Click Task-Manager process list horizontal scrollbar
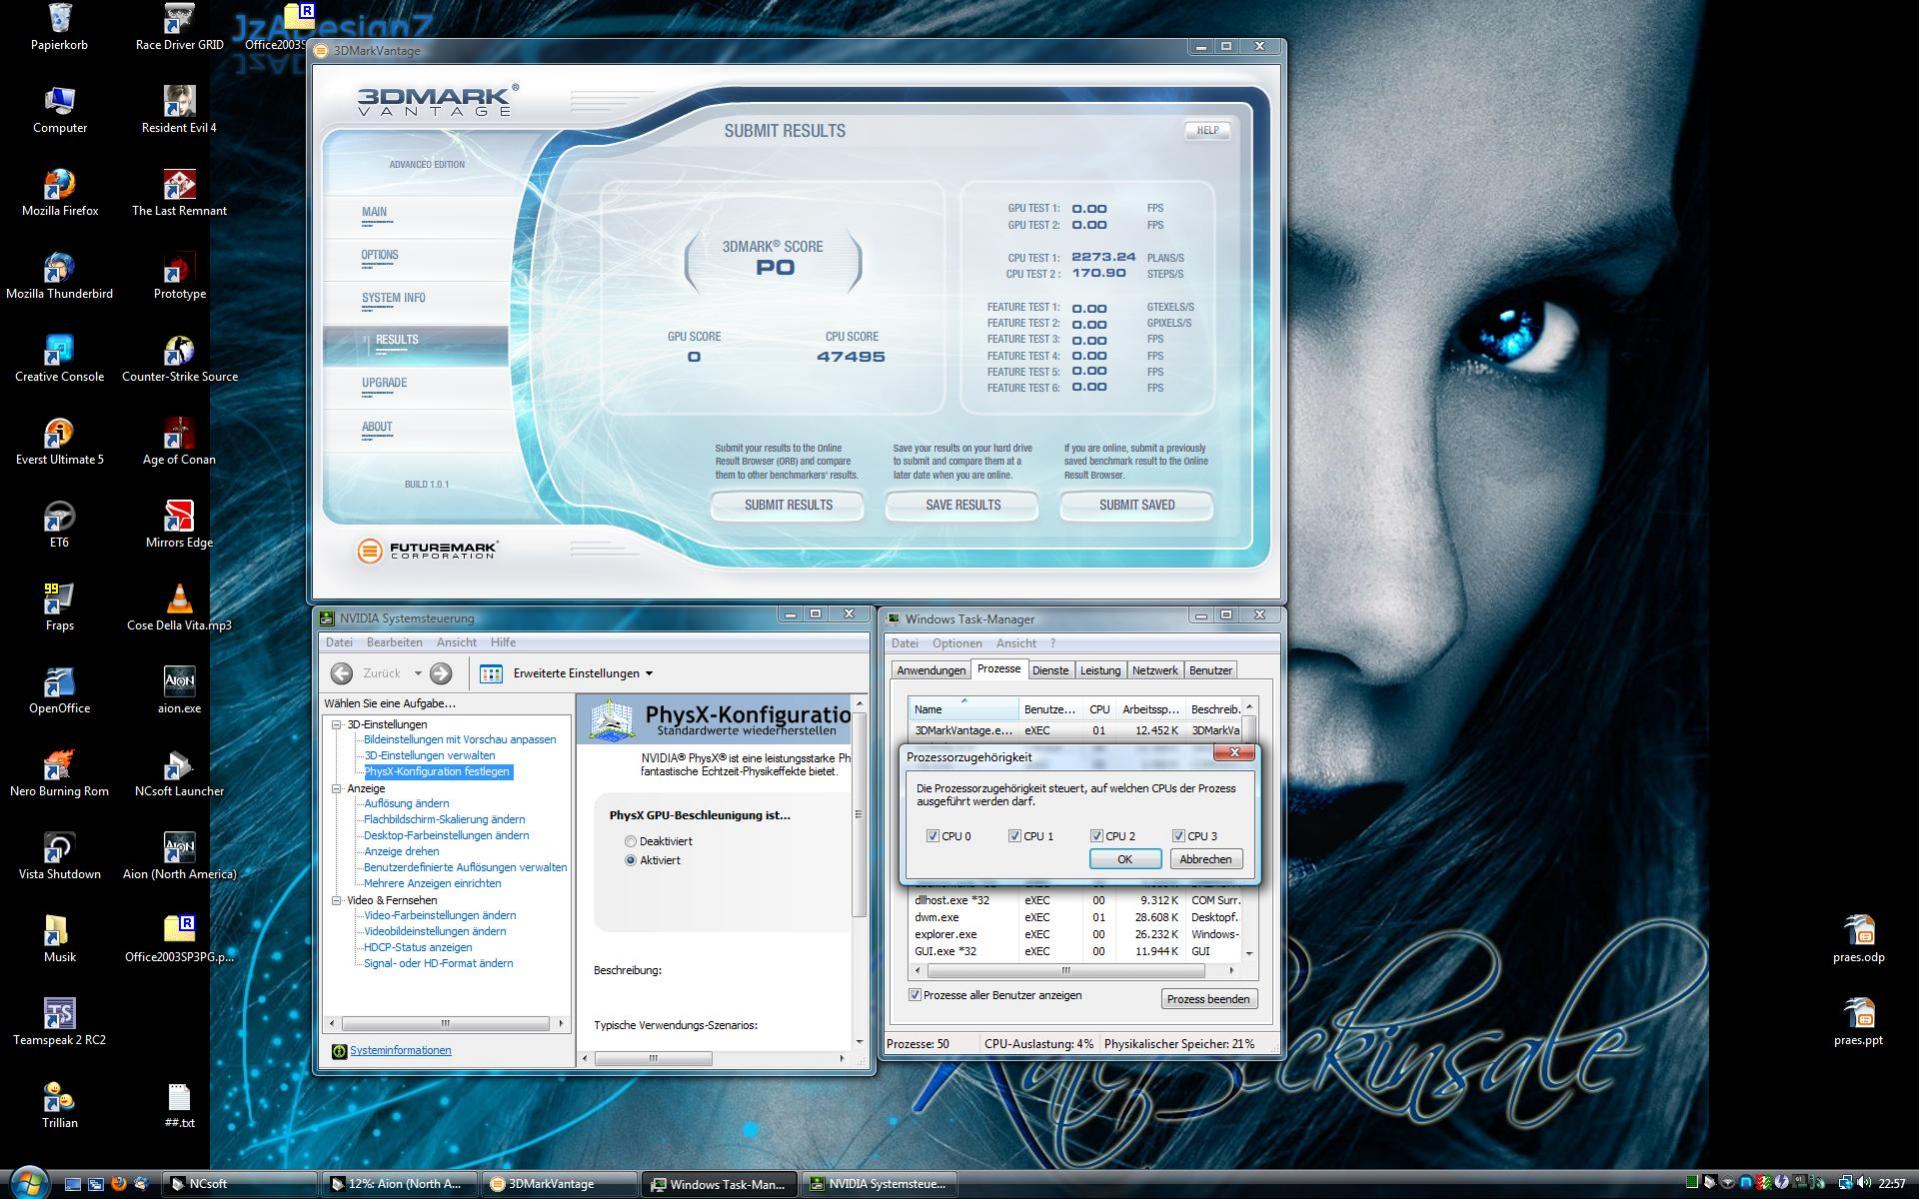This screenshot has height=1199, width=1919. tap(1076, 970)
